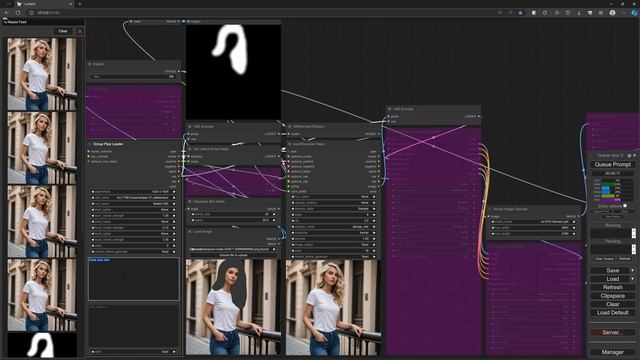Close the ComfyUI menu panel with X

(x=634, y=156)
